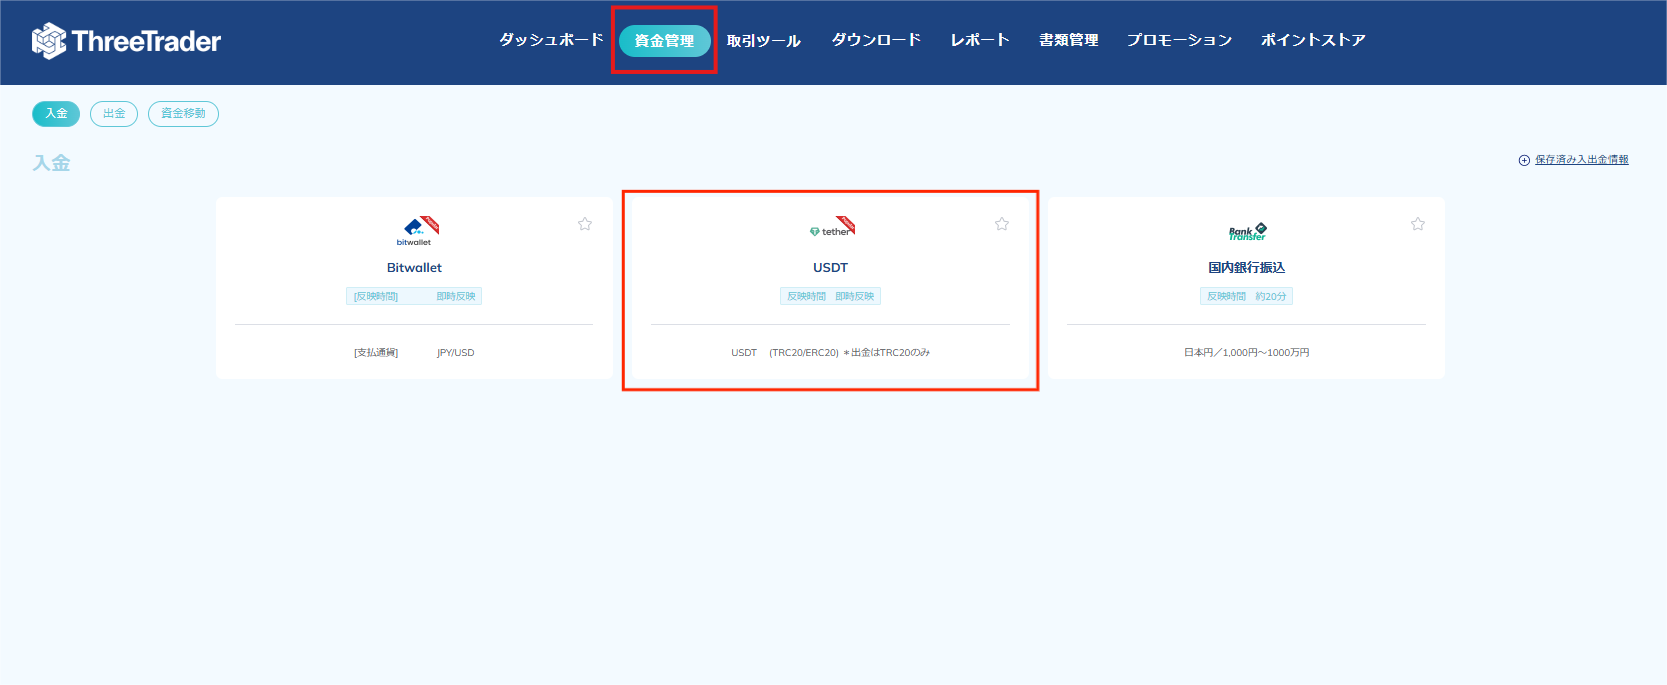Image resolution: width=1667 pixels, height=685 pixels.
Task: Click the ThreeTrader logo
Action: tap(126, 41)
